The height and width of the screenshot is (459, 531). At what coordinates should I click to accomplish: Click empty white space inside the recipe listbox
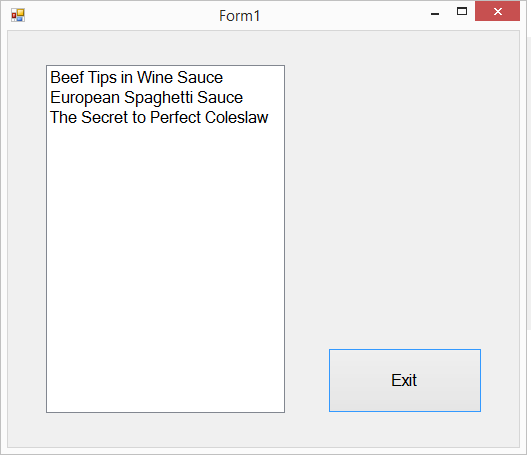tap(165, 268)
